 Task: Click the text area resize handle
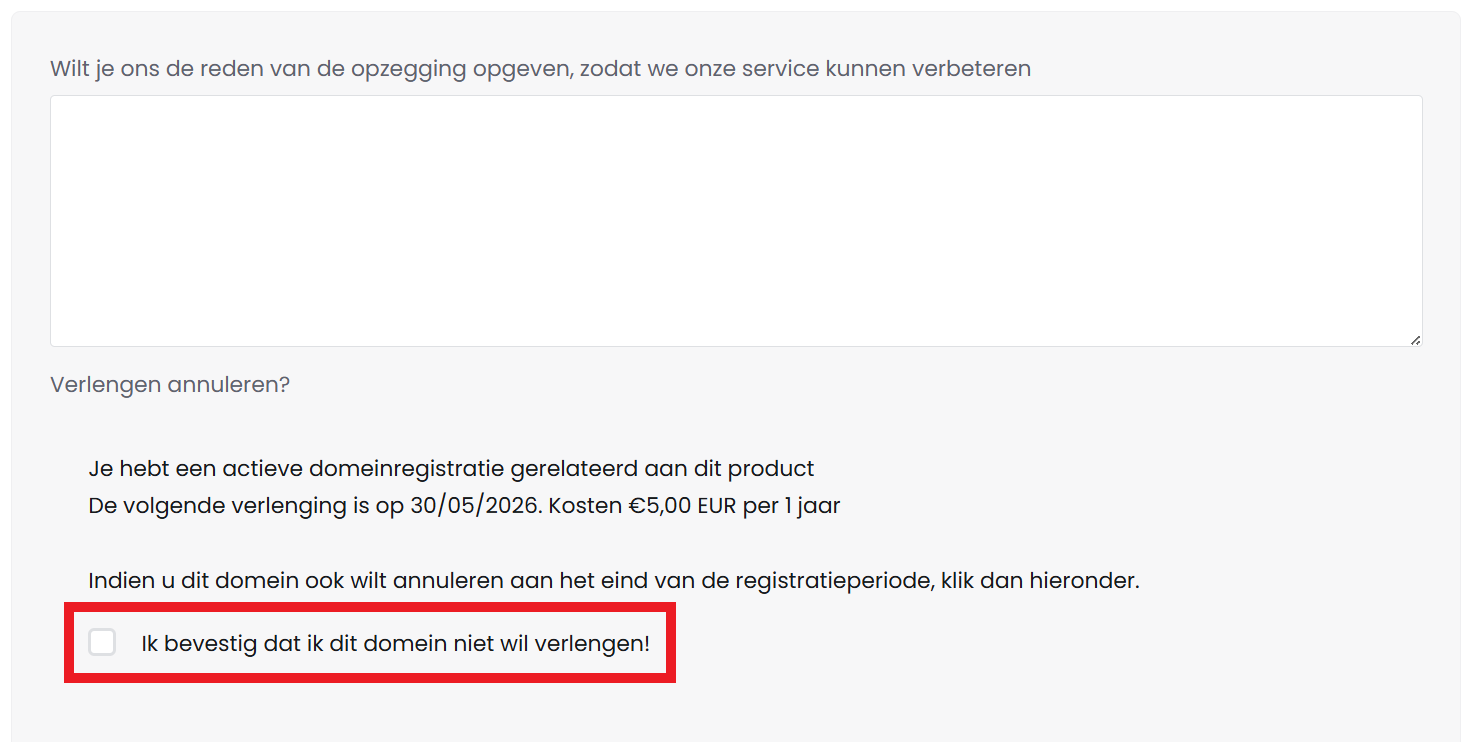(1415, 340)
